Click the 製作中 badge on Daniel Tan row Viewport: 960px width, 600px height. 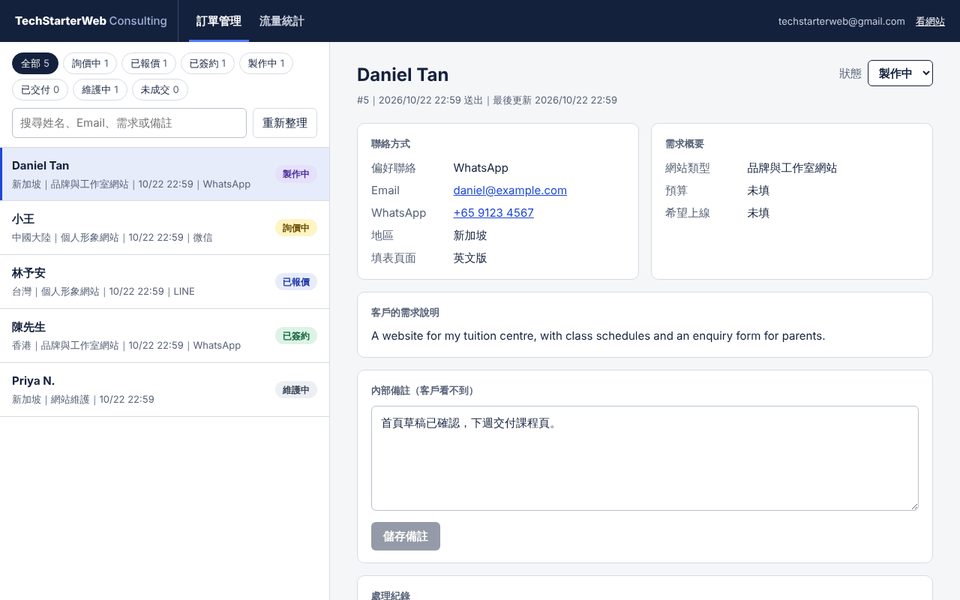click(296, 174)
